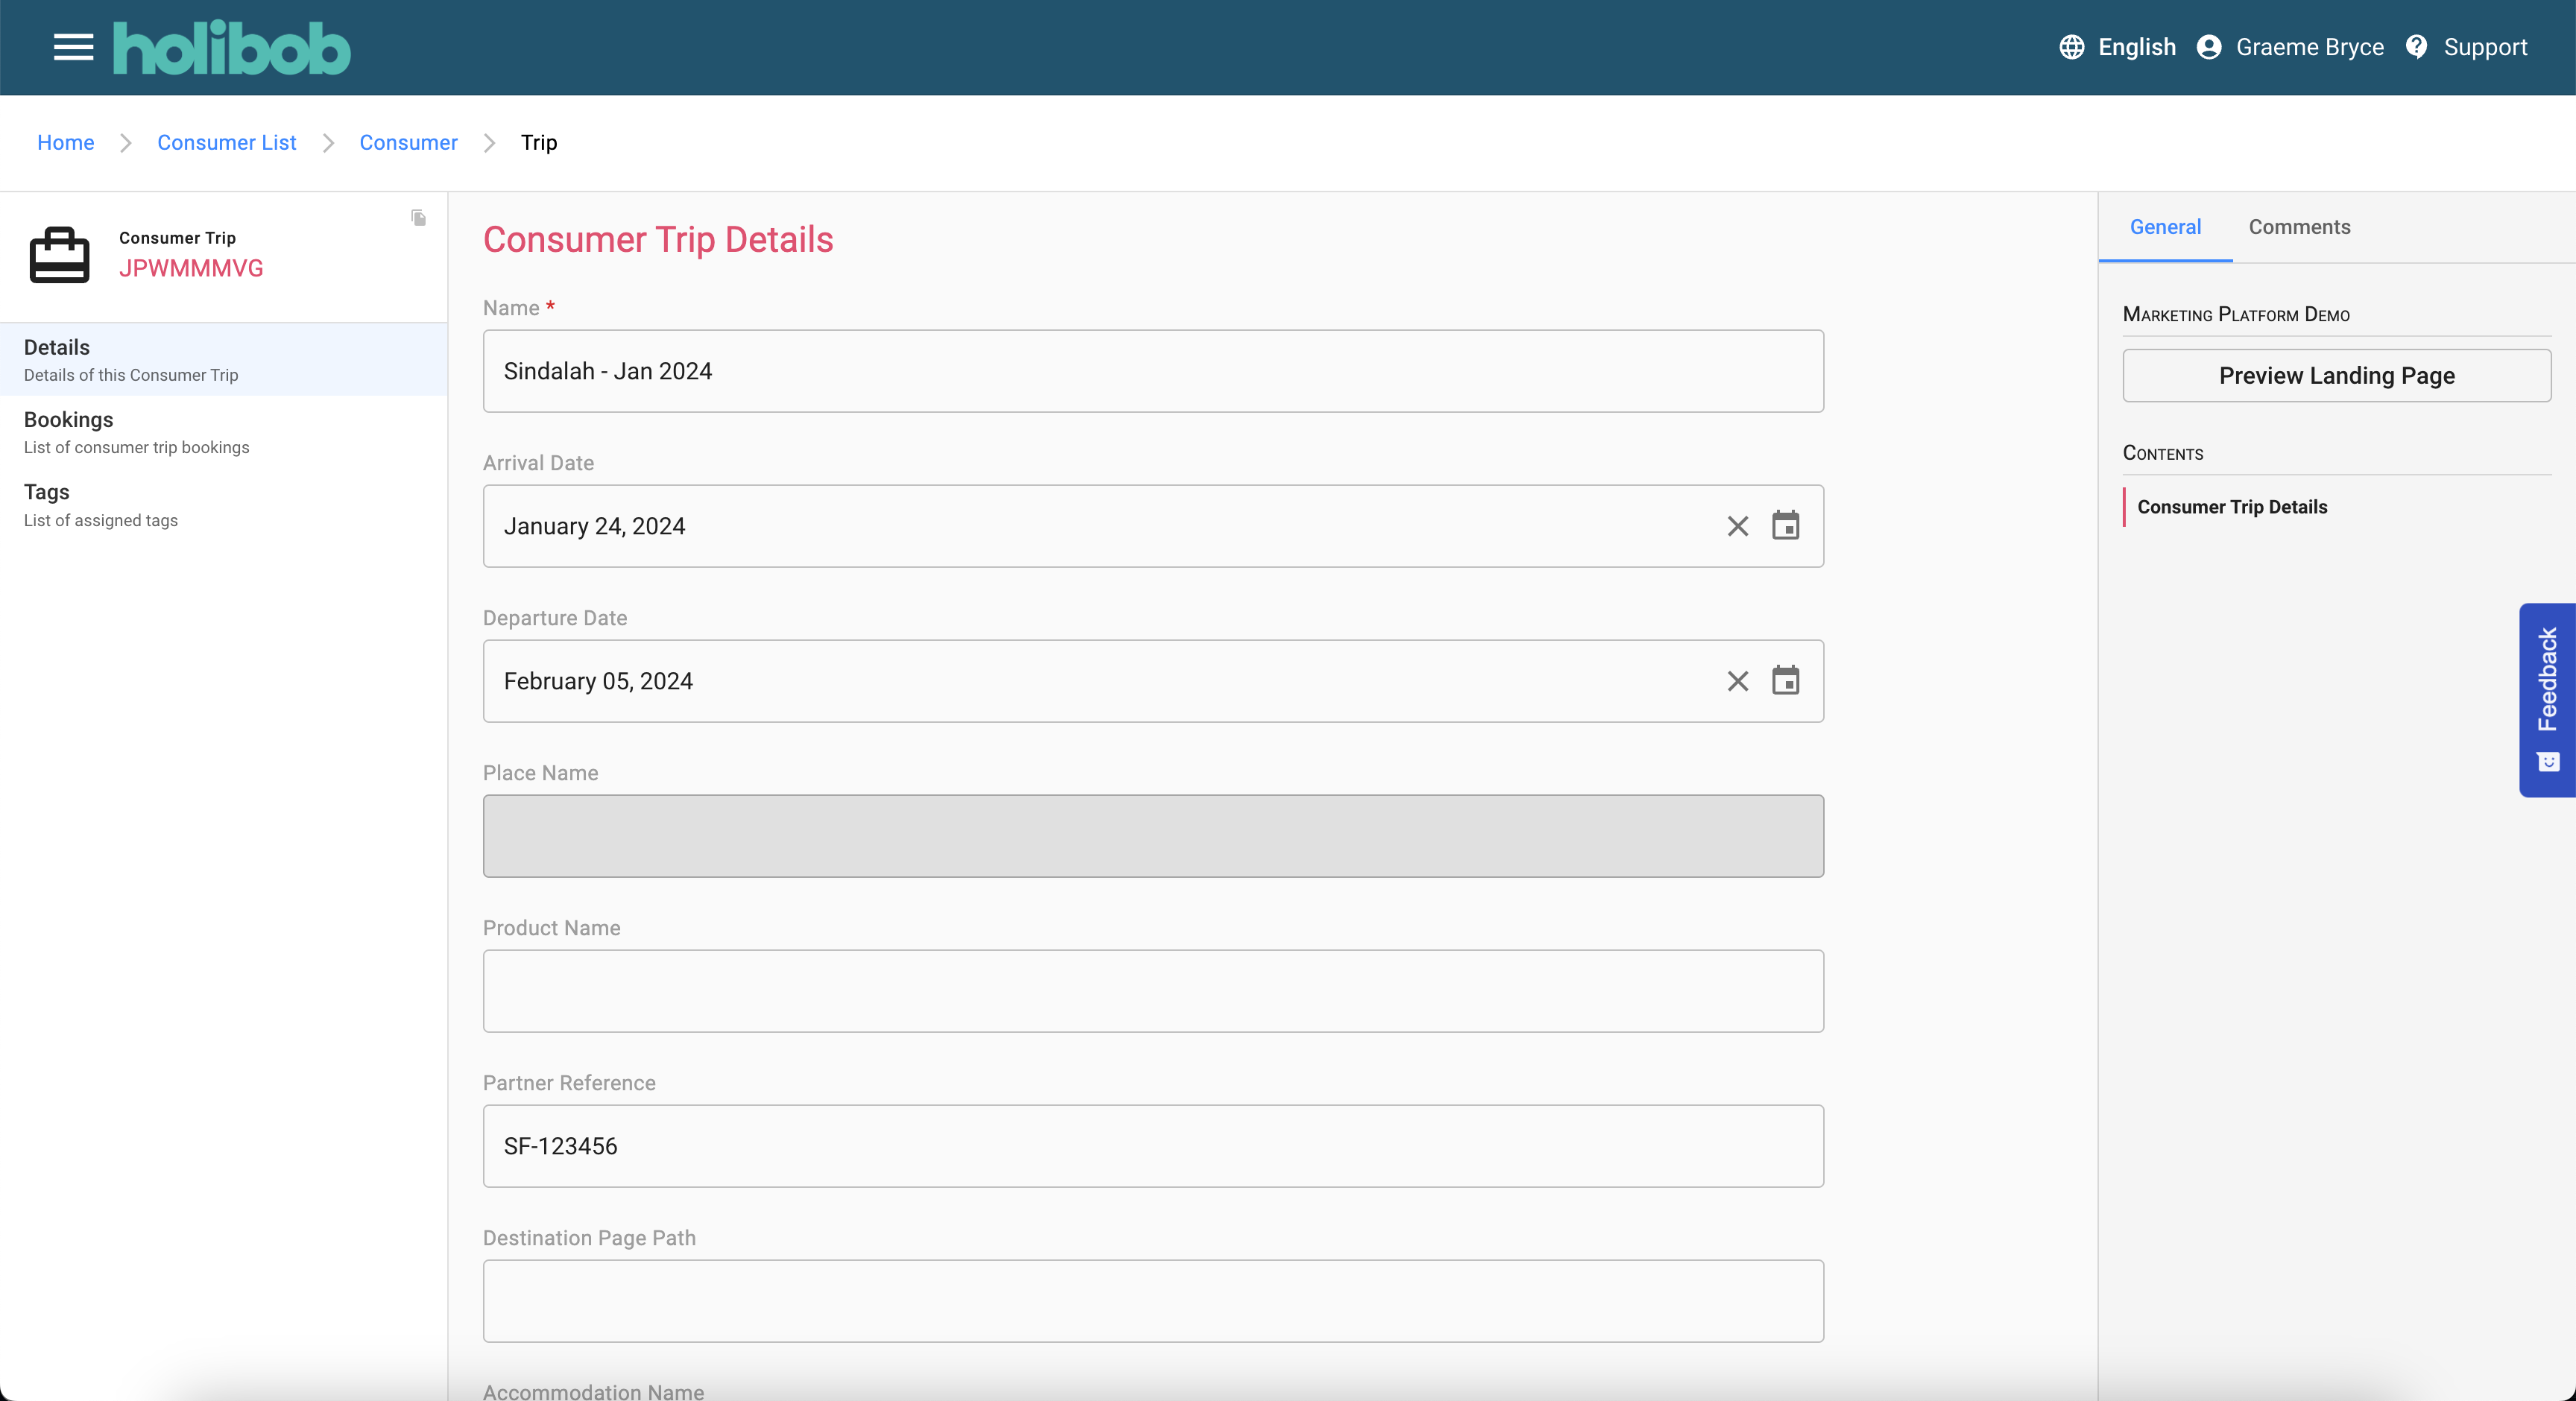Viewport: 2576px width, 1401px height.
Task: Open the Support link
Action: click(x=2485, y=47)
